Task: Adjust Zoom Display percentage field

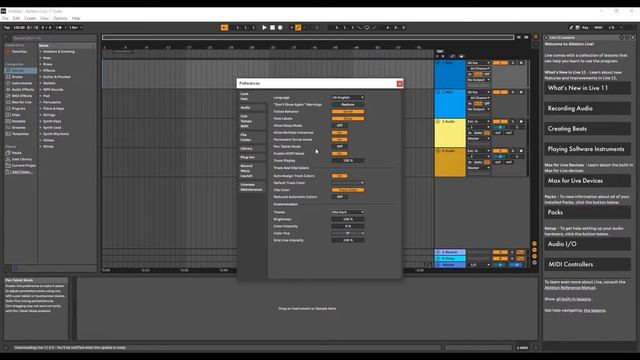Action: tap(348, 160)
